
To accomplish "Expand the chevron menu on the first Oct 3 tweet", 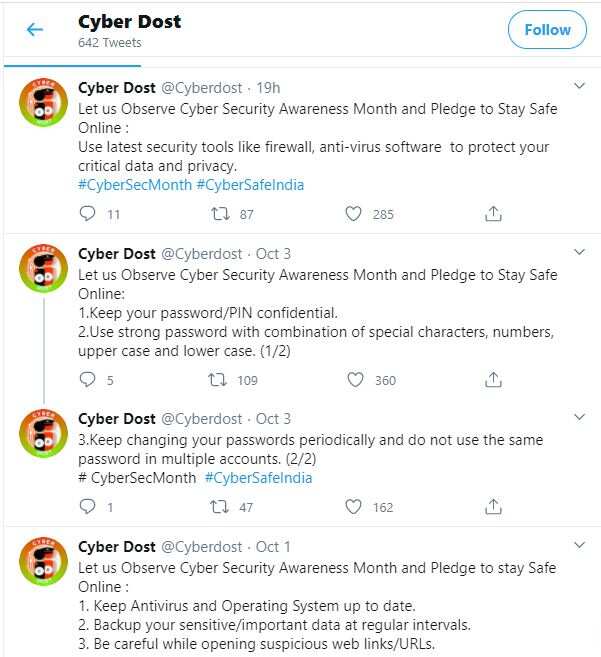I will coord(579,252).
